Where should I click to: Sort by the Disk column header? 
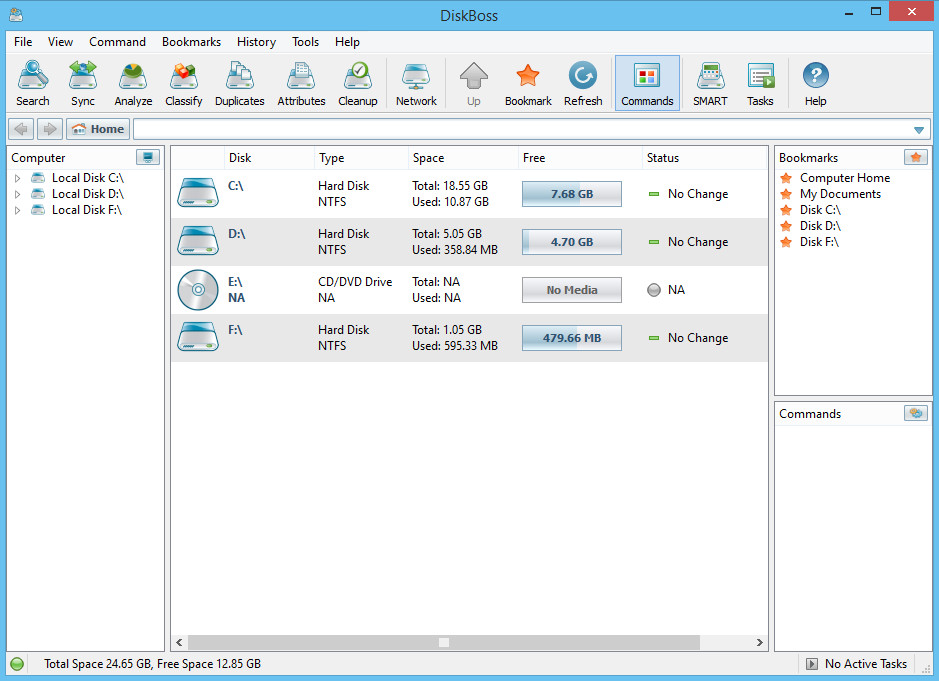pyautogui.click(x=269, y=158)
